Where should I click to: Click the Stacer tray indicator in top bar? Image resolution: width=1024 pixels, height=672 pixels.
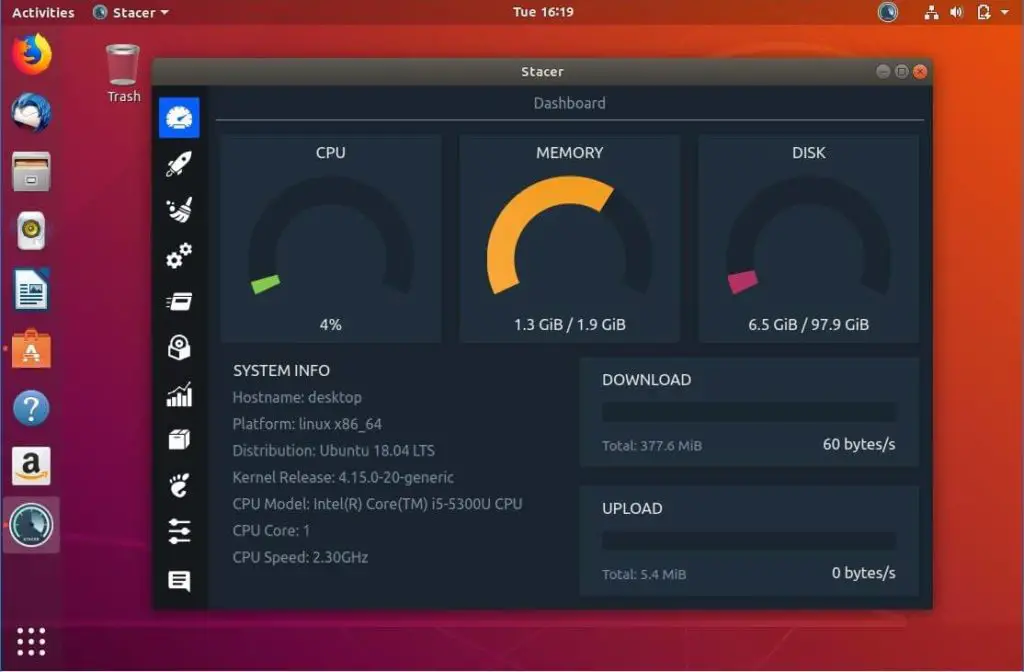pyautogui.click(x=888, y=12)
